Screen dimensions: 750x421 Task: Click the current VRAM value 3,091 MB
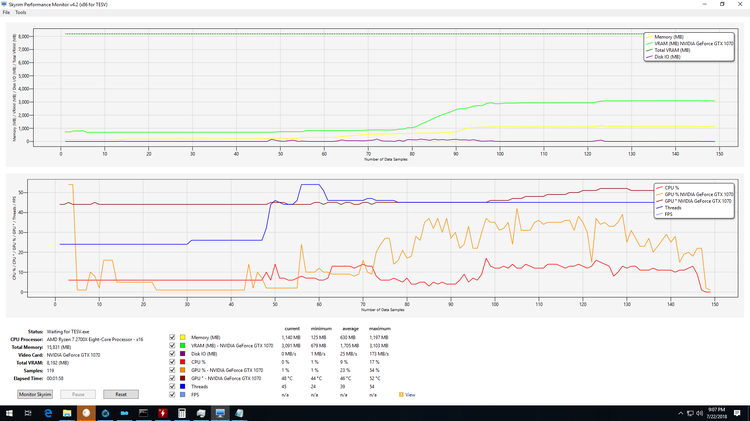(x=291, y=346)
